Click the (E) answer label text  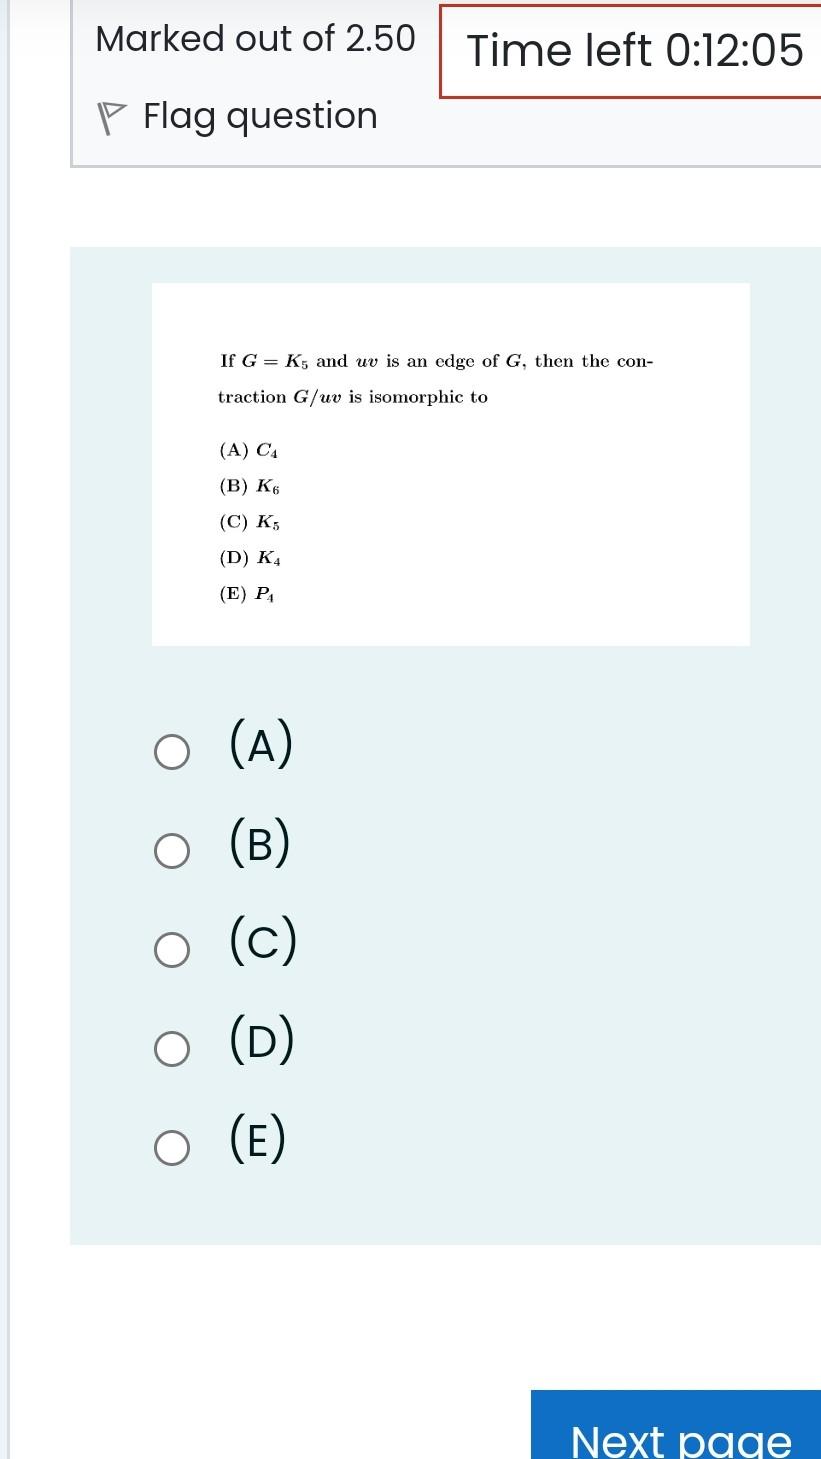point(258,1138)
